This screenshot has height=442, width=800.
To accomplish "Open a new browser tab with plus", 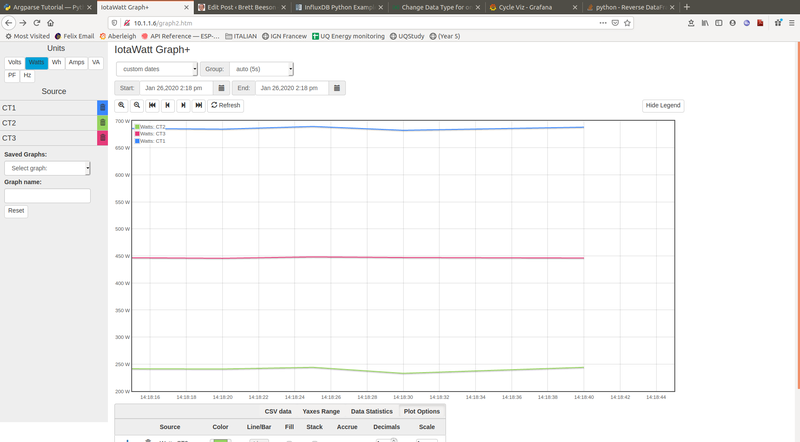I will click(x=687, y=7).
